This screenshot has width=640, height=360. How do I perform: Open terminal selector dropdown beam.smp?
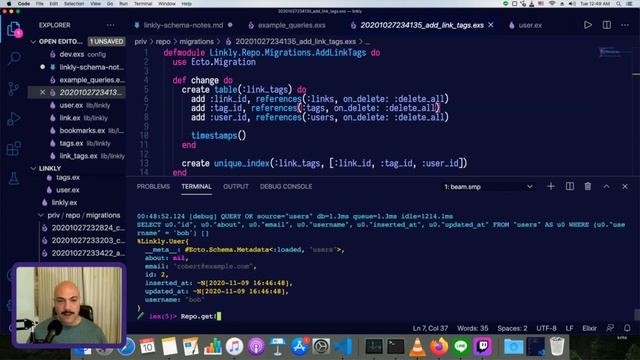489,187
